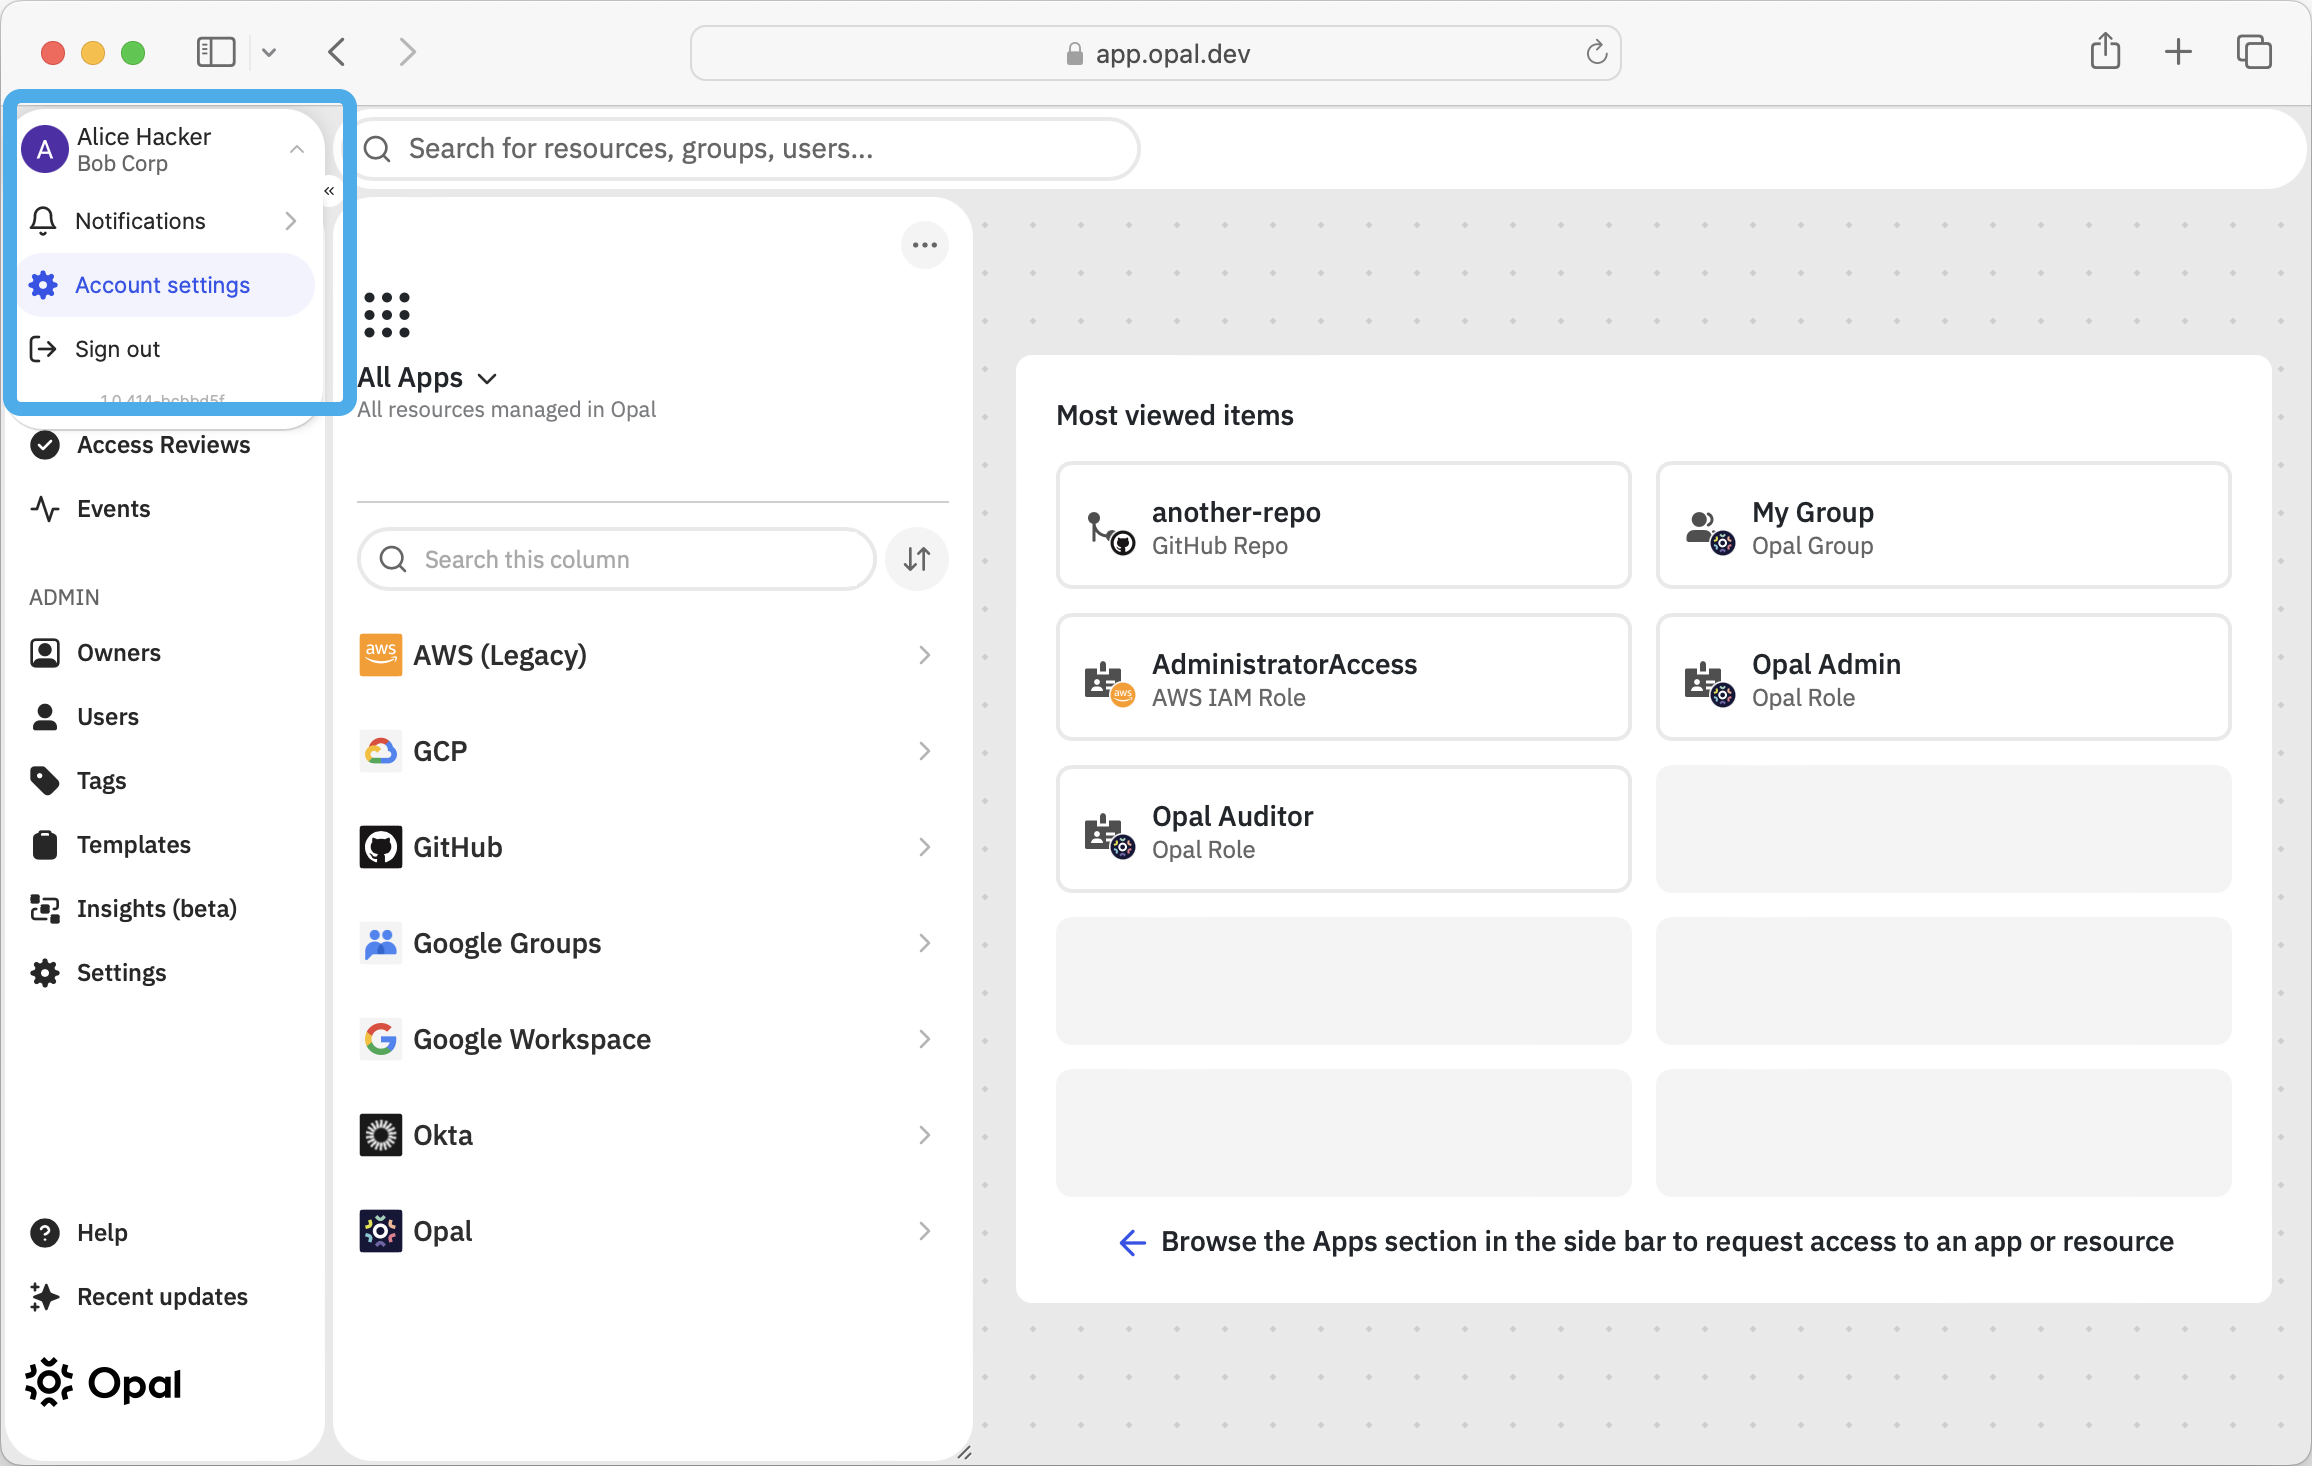Click the Notifications bell icon
2312x1466 pixels.
(x=43, y=221)
